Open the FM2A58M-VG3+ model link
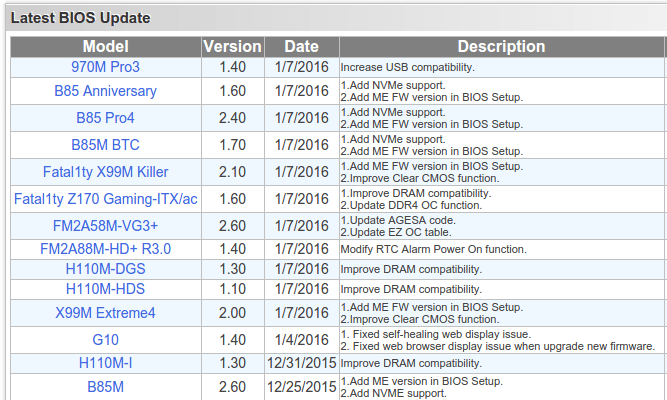Image resolution: width=667 pixels, height=400 pixels. (105, 226)
